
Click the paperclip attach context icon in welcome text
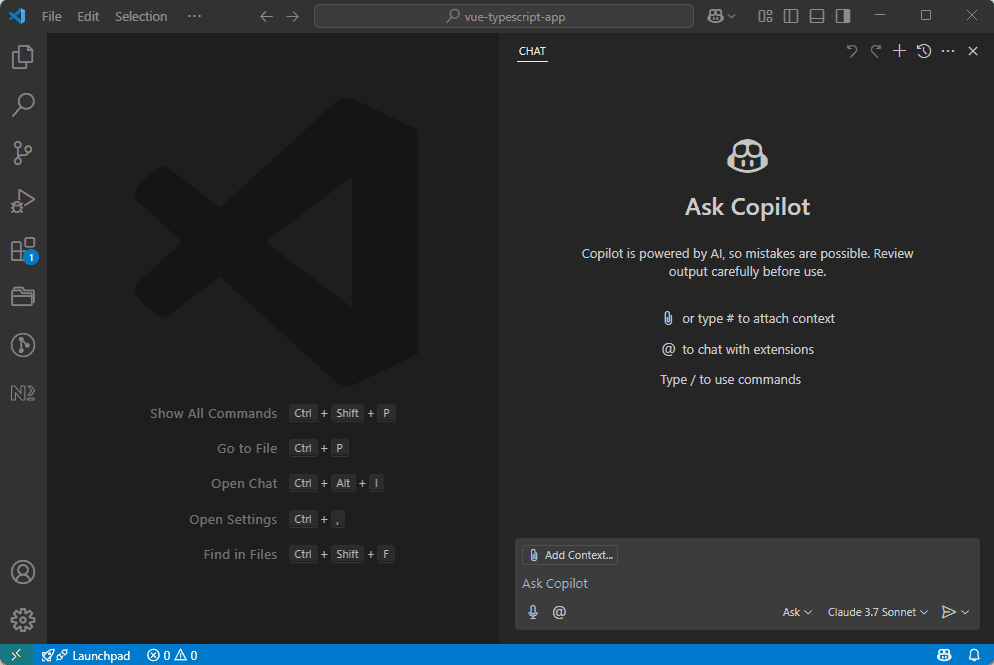(x=668, y=318)
